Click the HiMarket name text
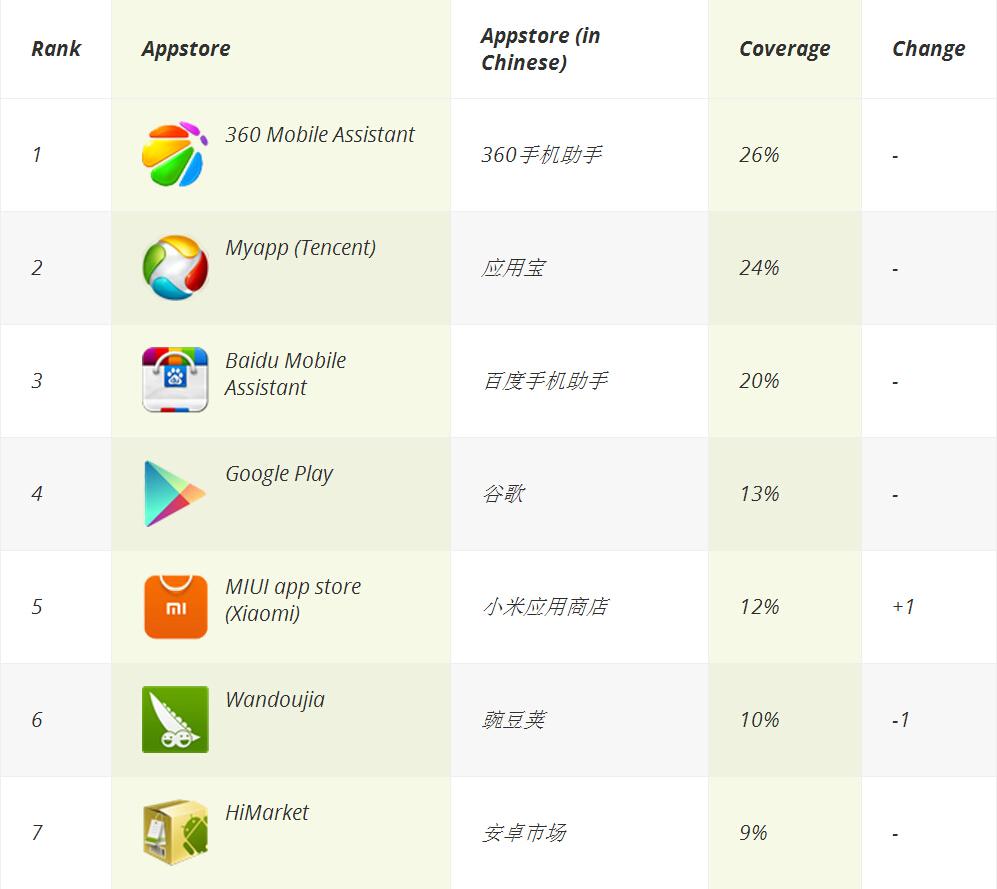The width and height of the screenshot is (997, 889). click(x=267, y=813)
